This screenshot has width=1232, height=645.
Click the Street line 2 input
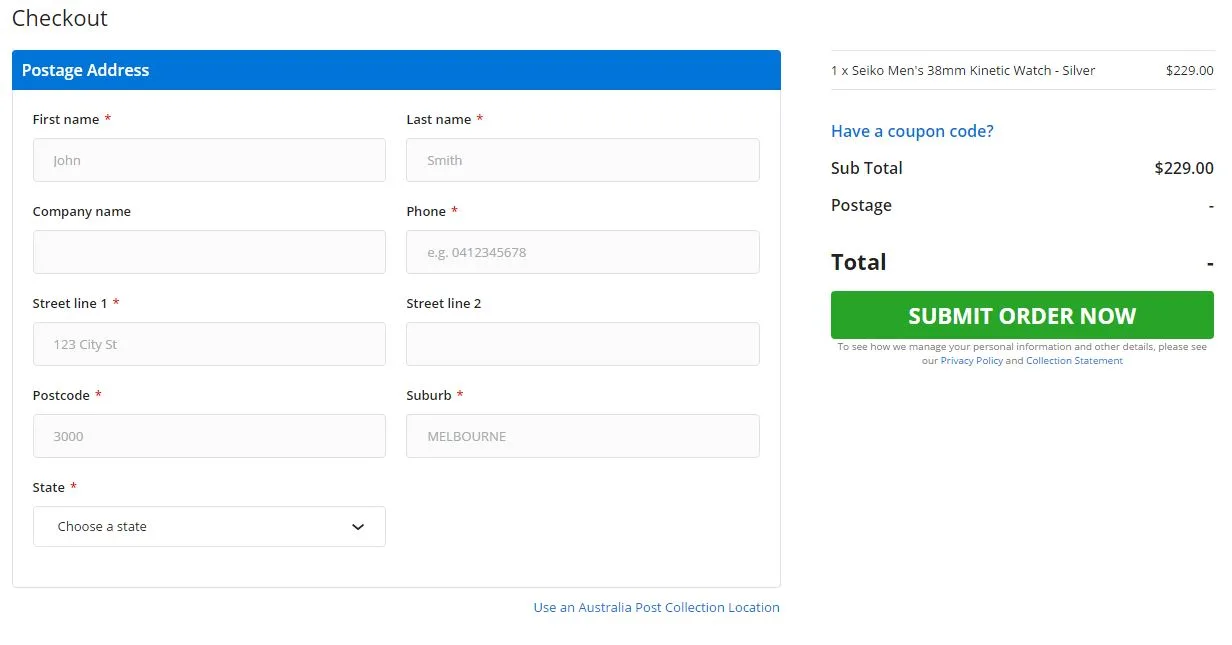click(x=582, y=344)
